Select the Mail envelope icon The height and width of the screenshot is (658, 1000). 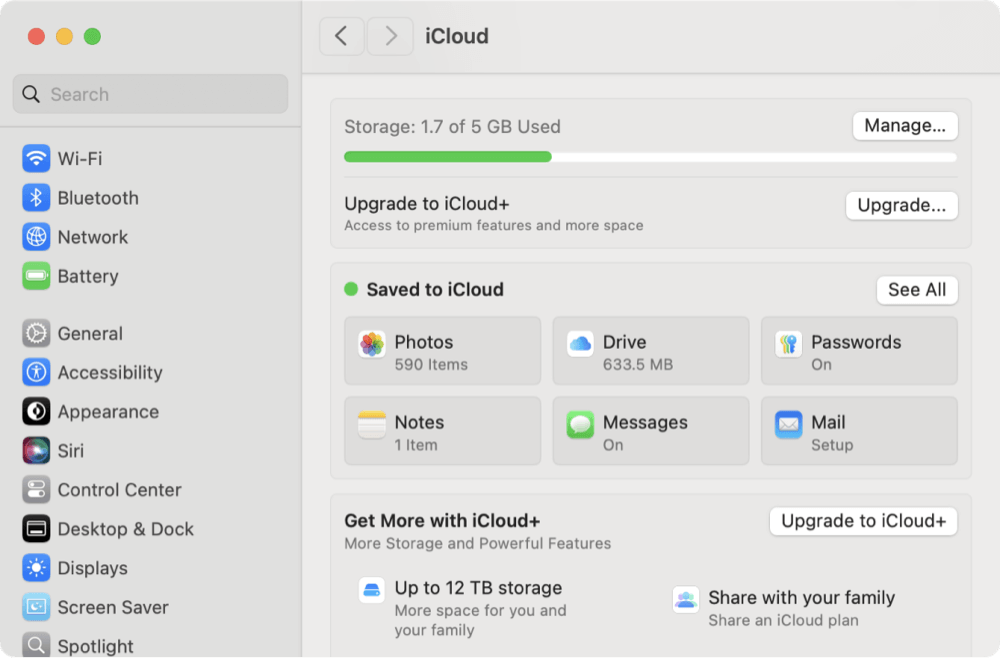tap(791, 421)
